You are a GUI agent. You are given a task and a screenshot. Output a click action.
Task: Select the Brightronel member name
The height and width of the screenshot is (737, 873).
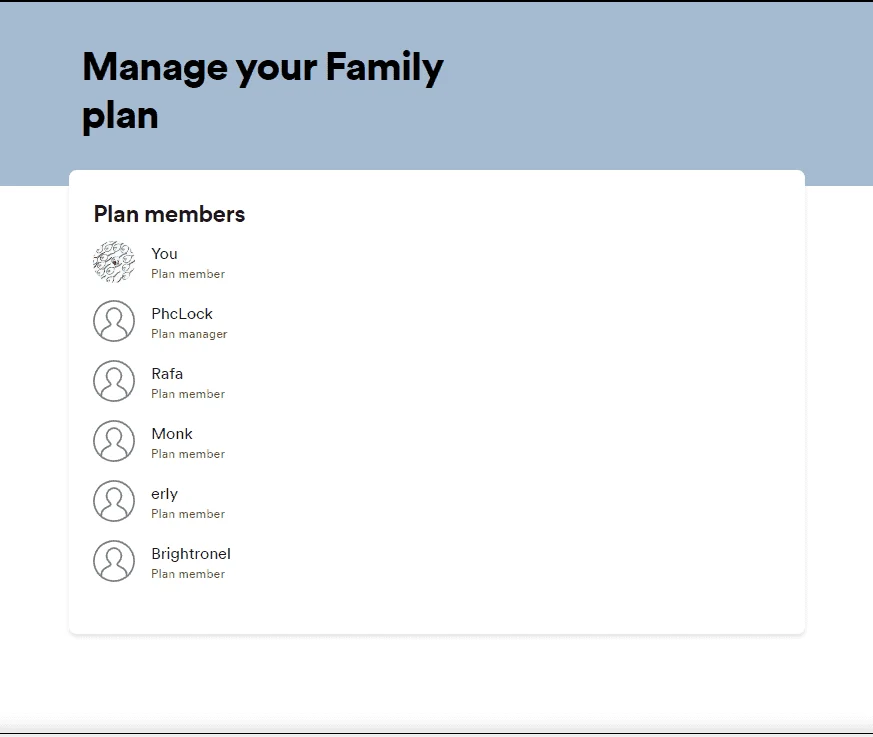tap(191, 554)
